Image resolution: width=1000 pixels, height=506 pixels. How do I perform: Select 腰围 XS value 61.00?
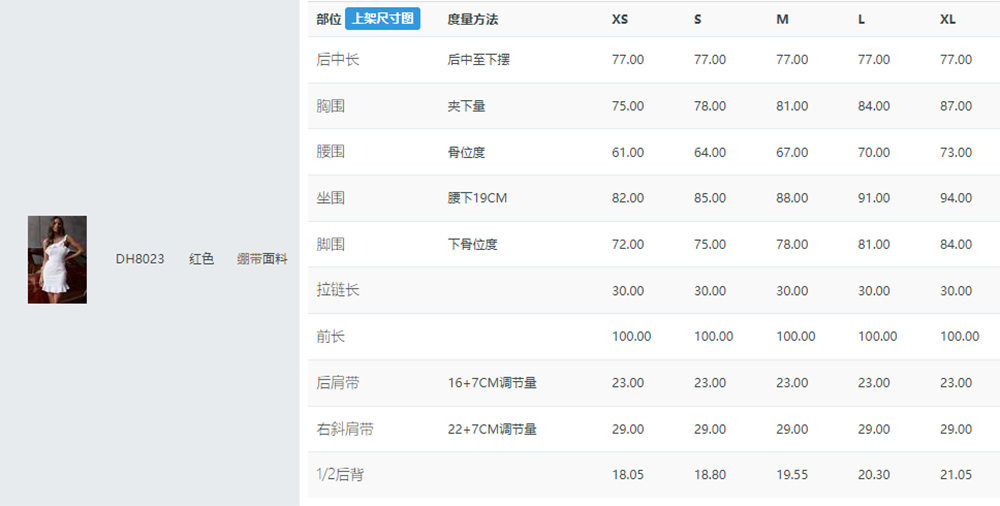(x=628, y=153)
